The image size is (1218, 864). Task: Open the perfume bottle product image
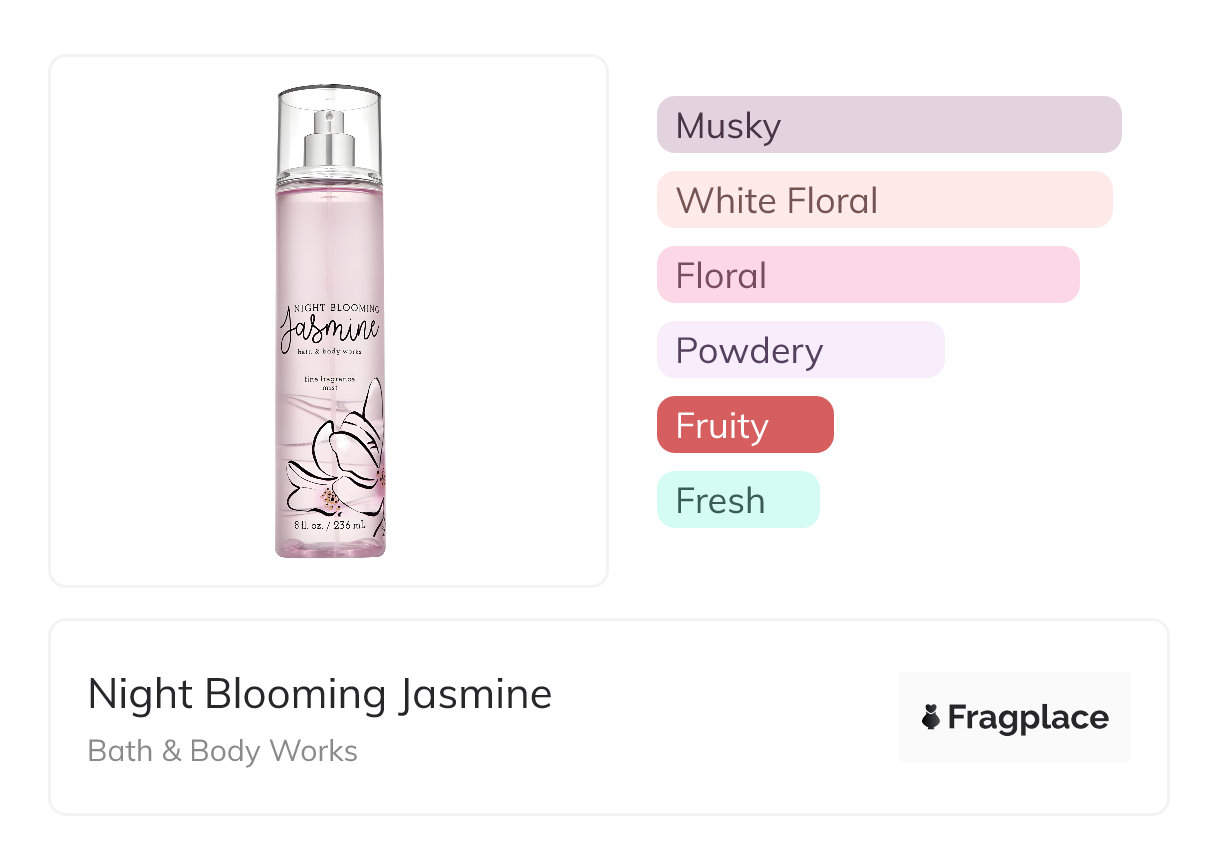(329, 320)
